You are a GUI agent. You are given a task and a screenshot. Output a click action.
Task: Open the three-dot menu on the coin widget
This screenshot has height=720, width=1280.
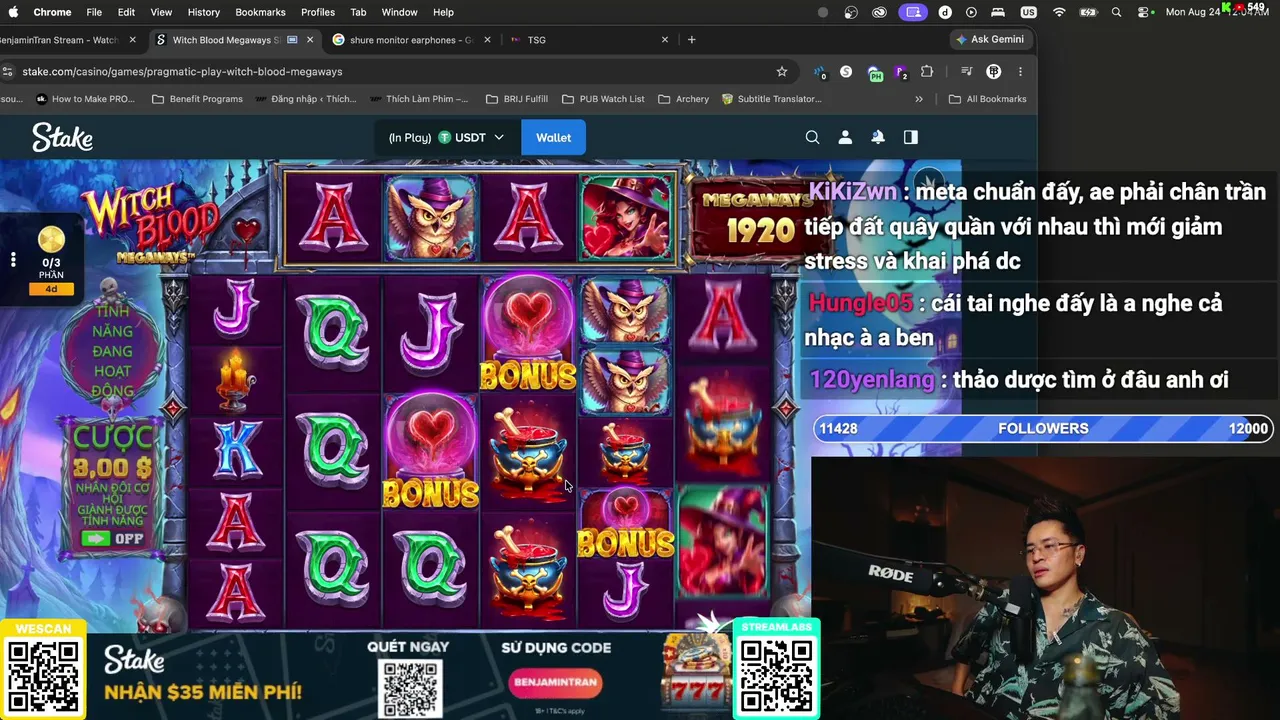coord(13,260)
